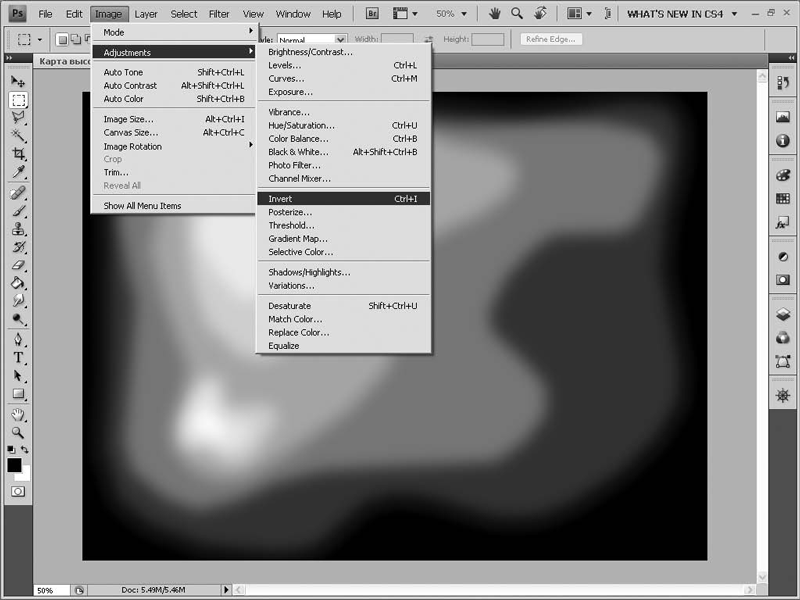Swap foreground and background colors

[24, 450]
